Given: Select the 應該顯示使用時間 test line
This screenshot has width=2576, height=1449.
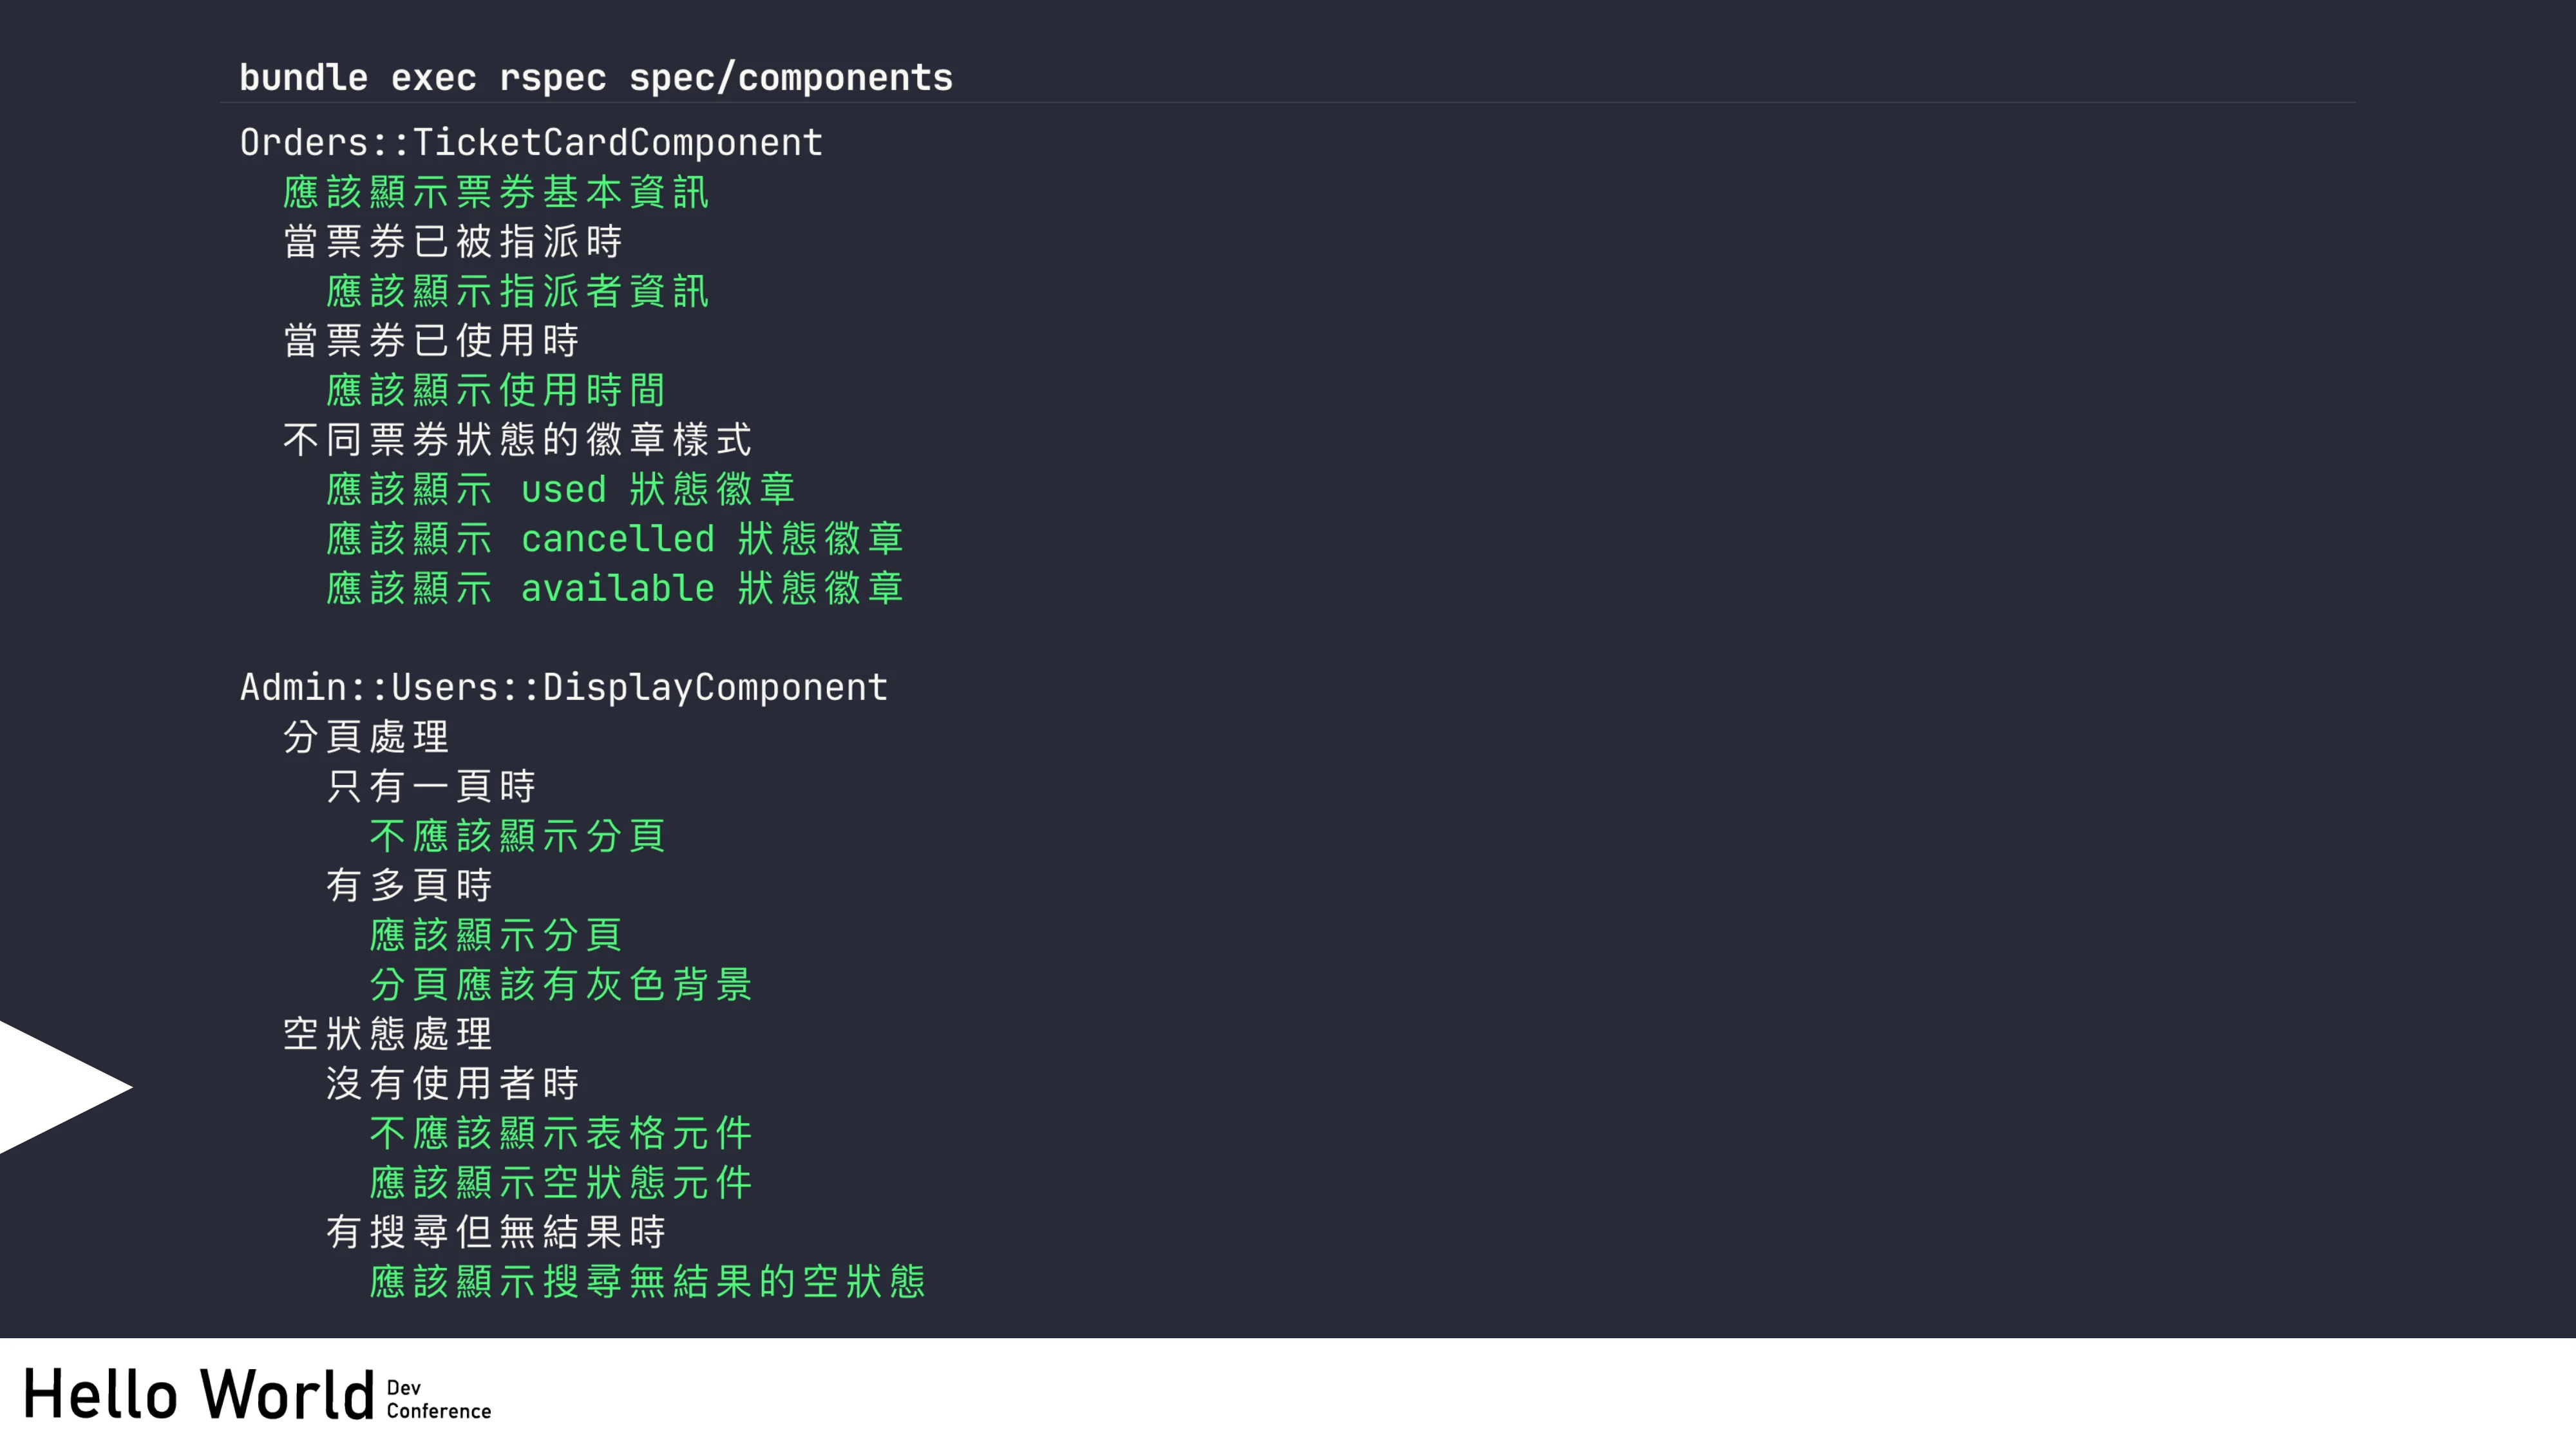Looking at the screenshot, I should [x=496, y=390].
